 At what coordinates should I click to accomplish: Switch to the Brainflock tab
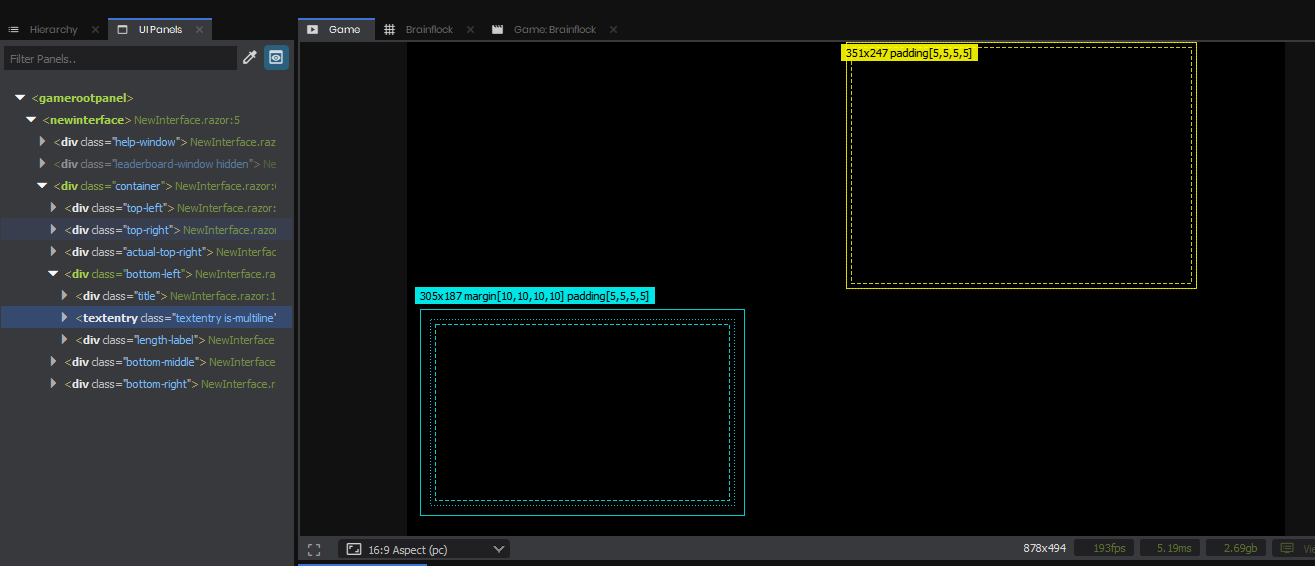[429, 30]
